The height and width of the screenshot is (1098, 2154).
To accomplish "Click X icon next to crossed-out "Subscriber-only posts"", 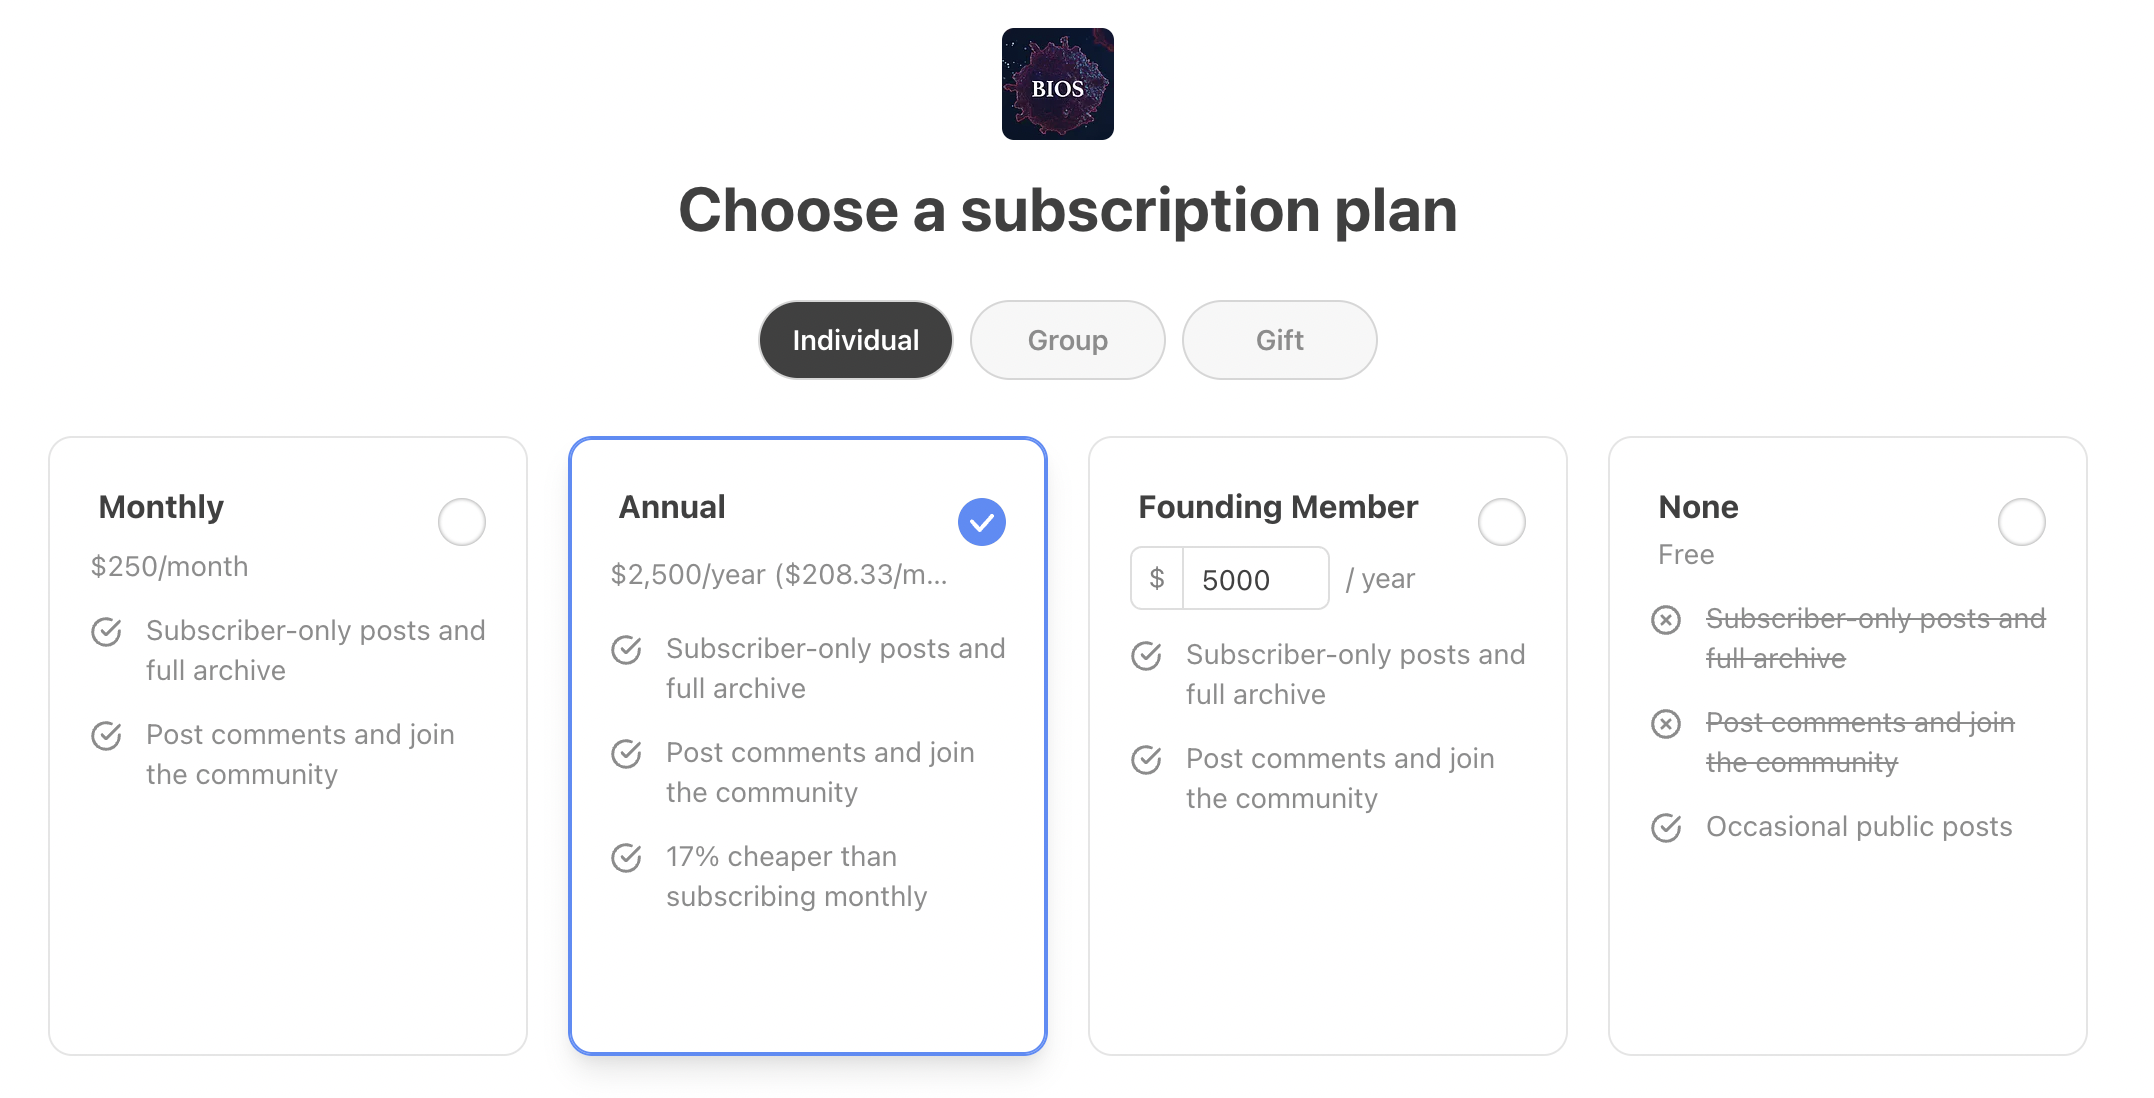I will [x=1665, y=620].
